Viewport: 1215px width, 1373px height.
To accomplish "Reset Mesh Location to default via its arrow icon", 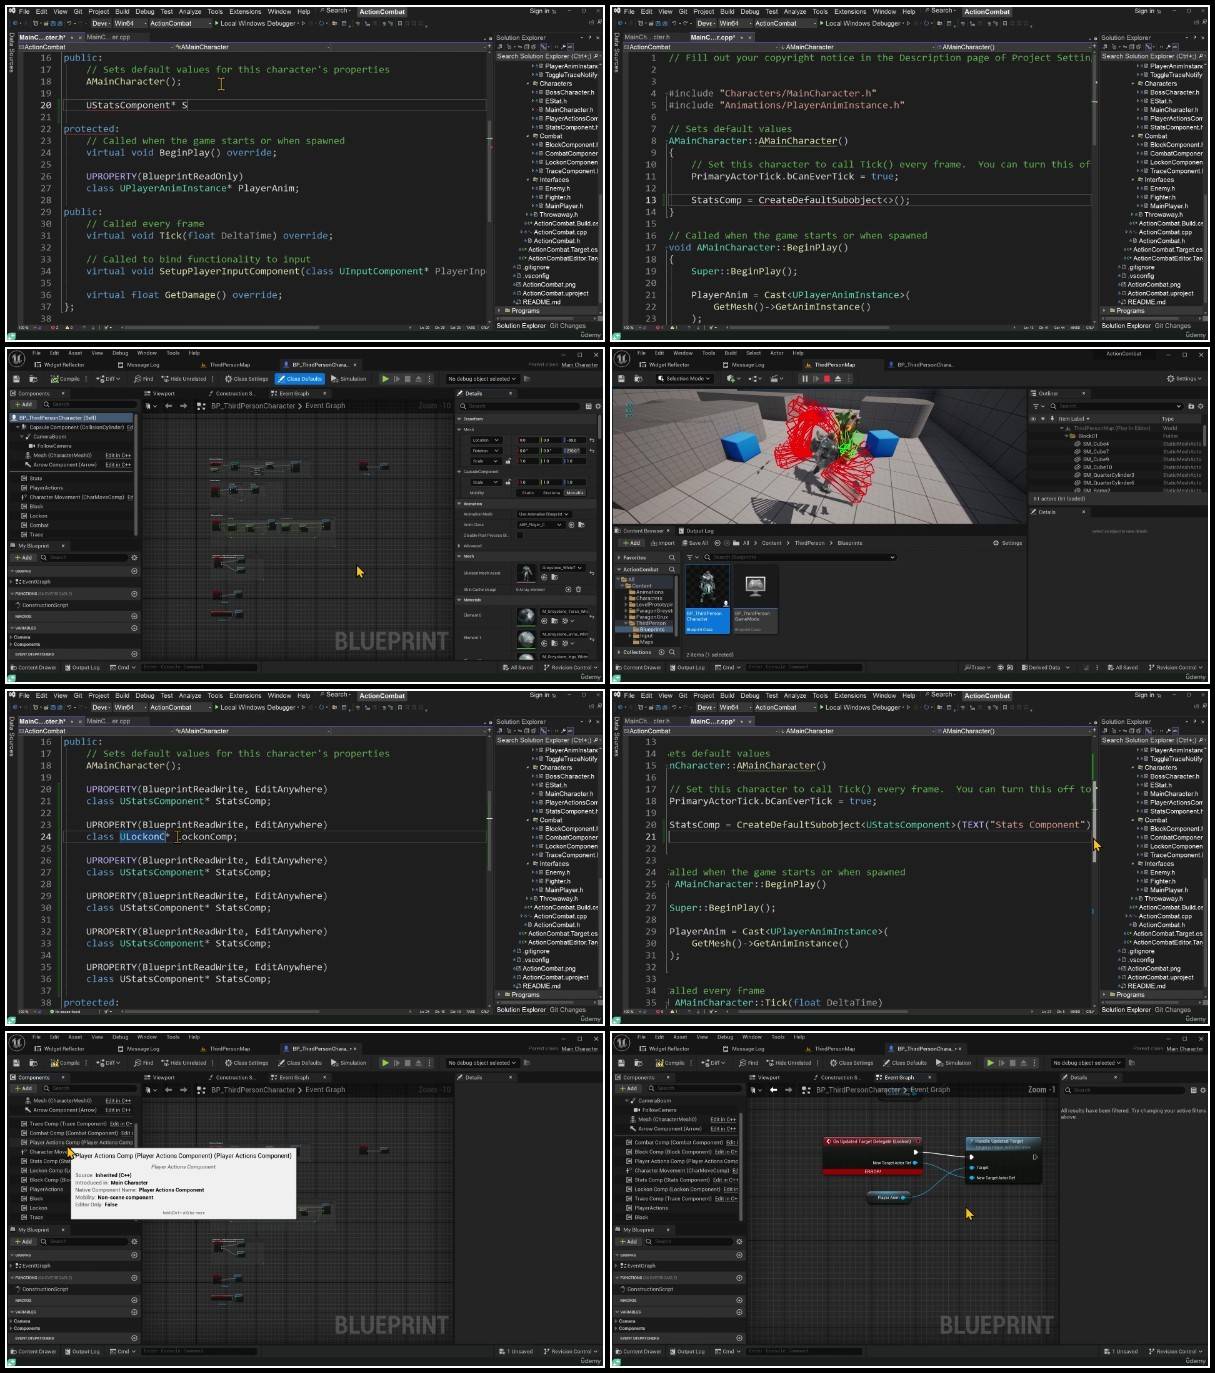I will pos(594,440).
